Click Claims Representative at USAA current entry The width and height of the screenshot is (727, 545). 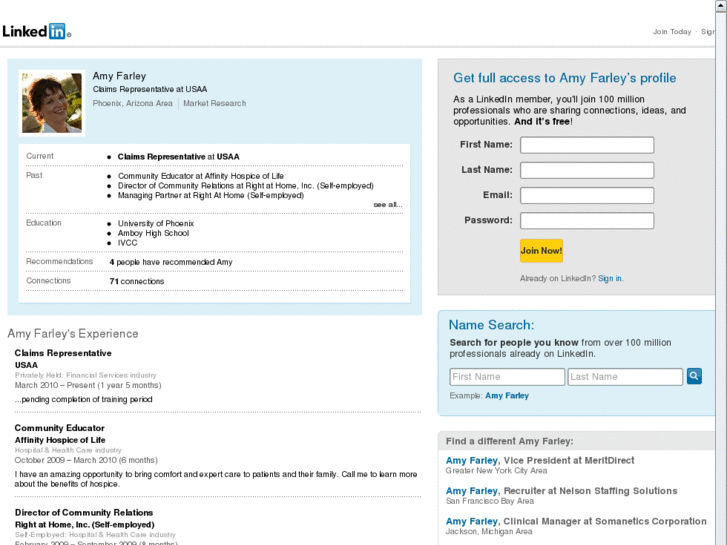pos(179,157)
